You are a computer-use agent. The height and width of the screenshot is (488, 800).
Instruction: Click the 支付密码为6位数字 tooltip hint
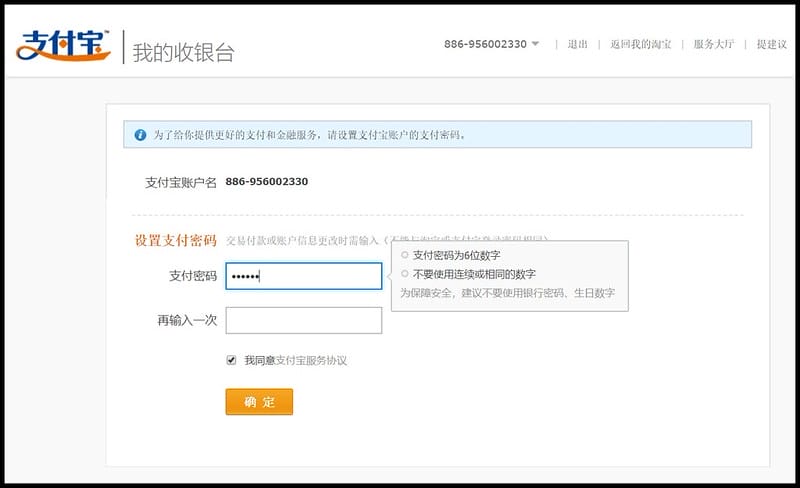(456, 255)
